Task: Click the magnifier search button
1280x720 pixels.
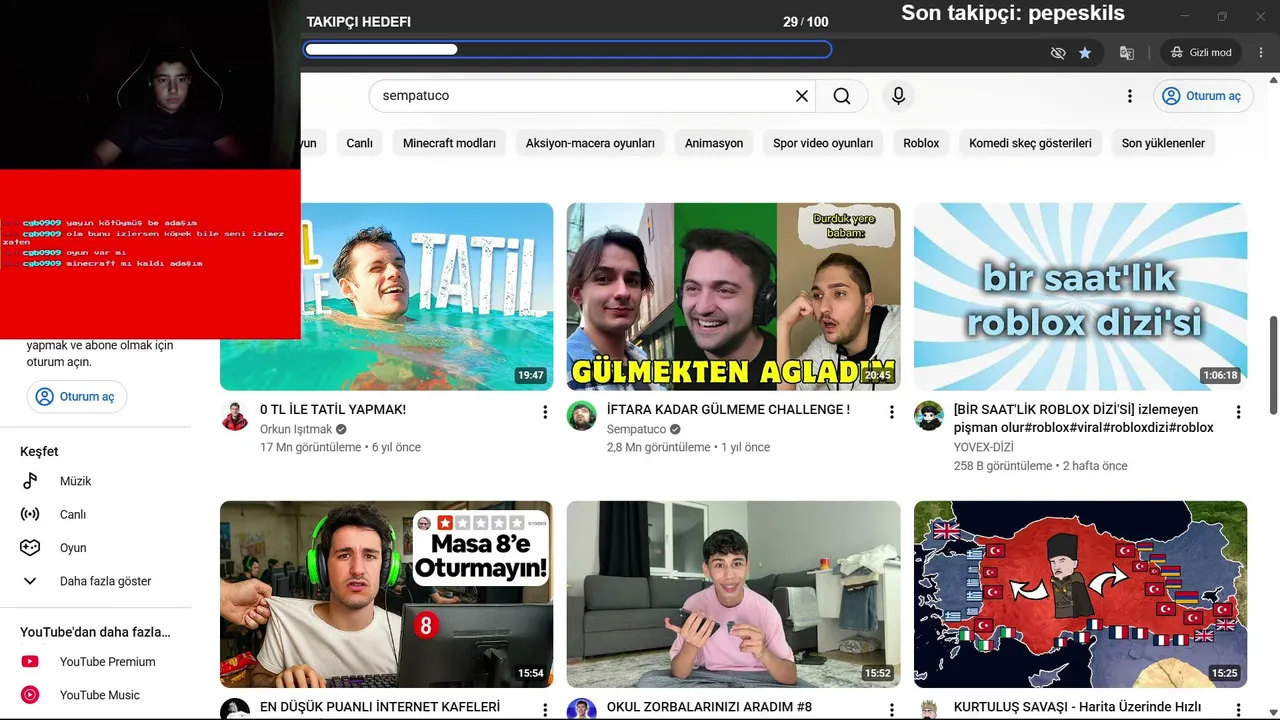Action: click(x=842, y=96)
